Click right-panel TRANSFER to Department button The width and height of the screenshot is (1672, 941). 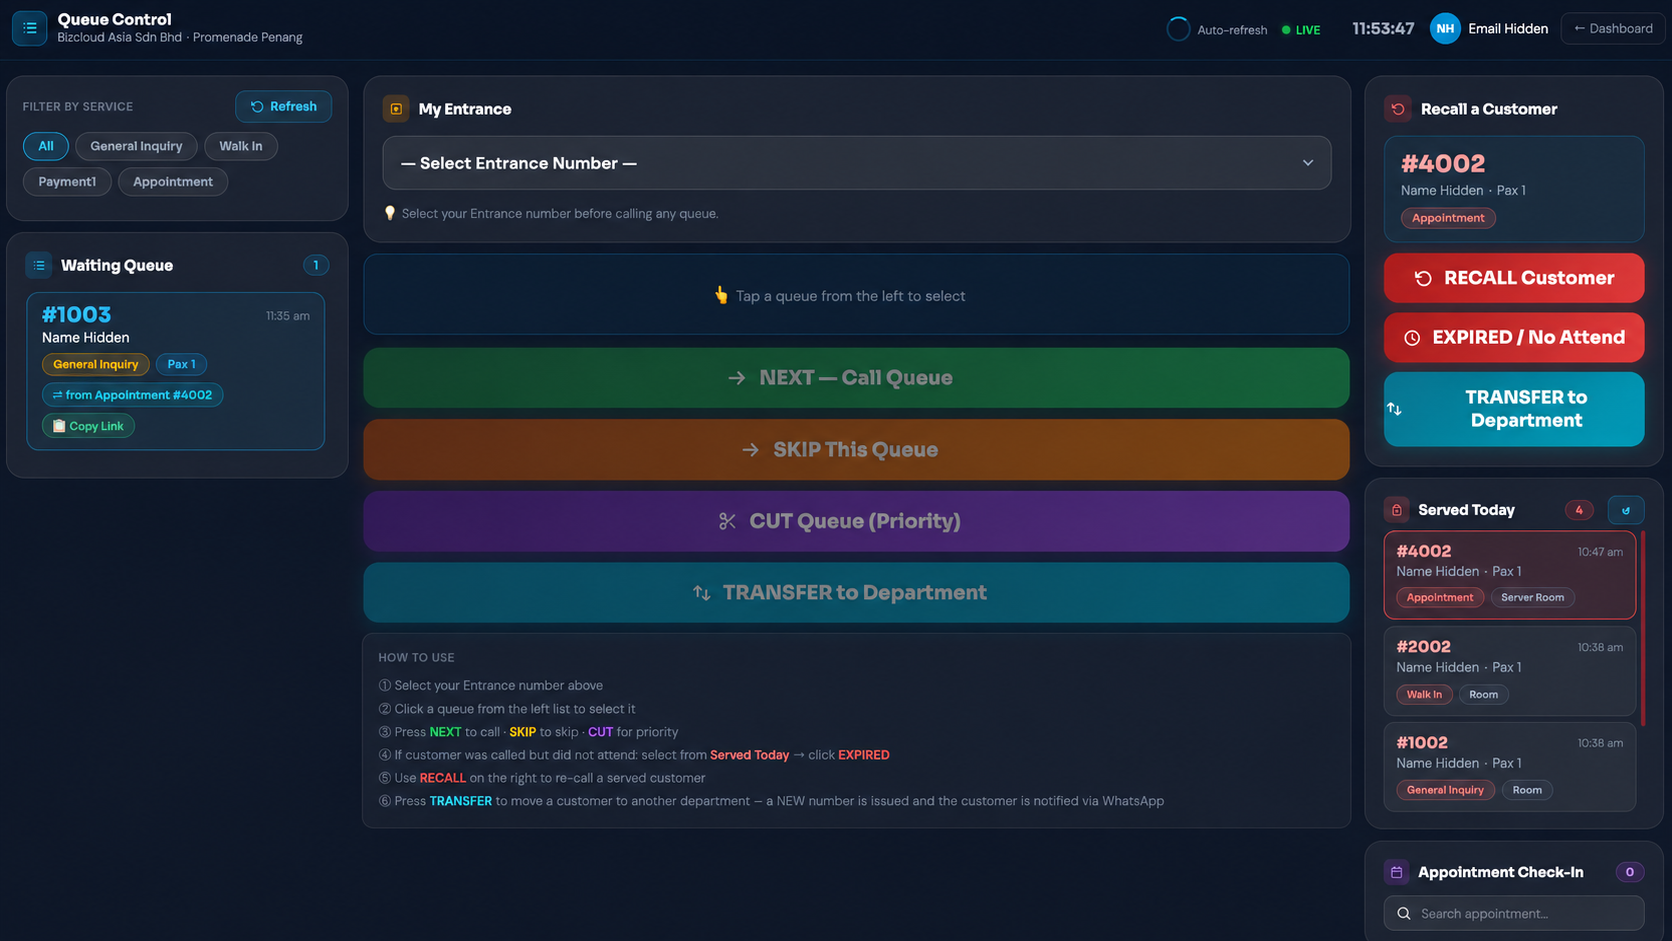(1514, 409)
